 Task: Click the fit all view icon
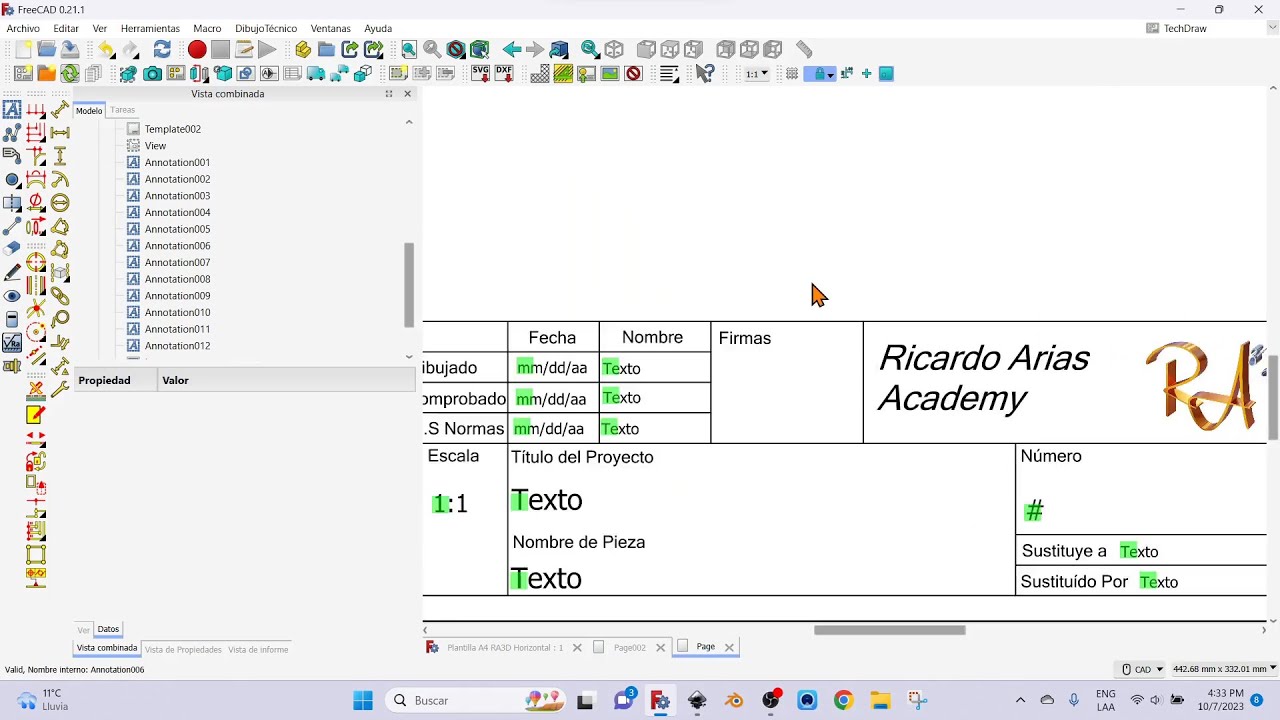click(409, 49)
